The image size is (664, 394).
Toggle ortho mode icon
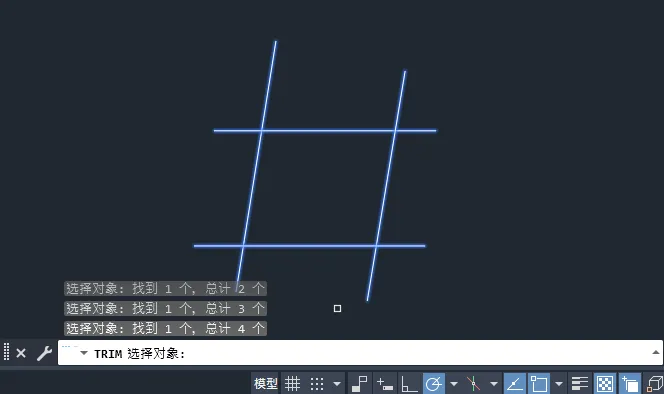409,384
